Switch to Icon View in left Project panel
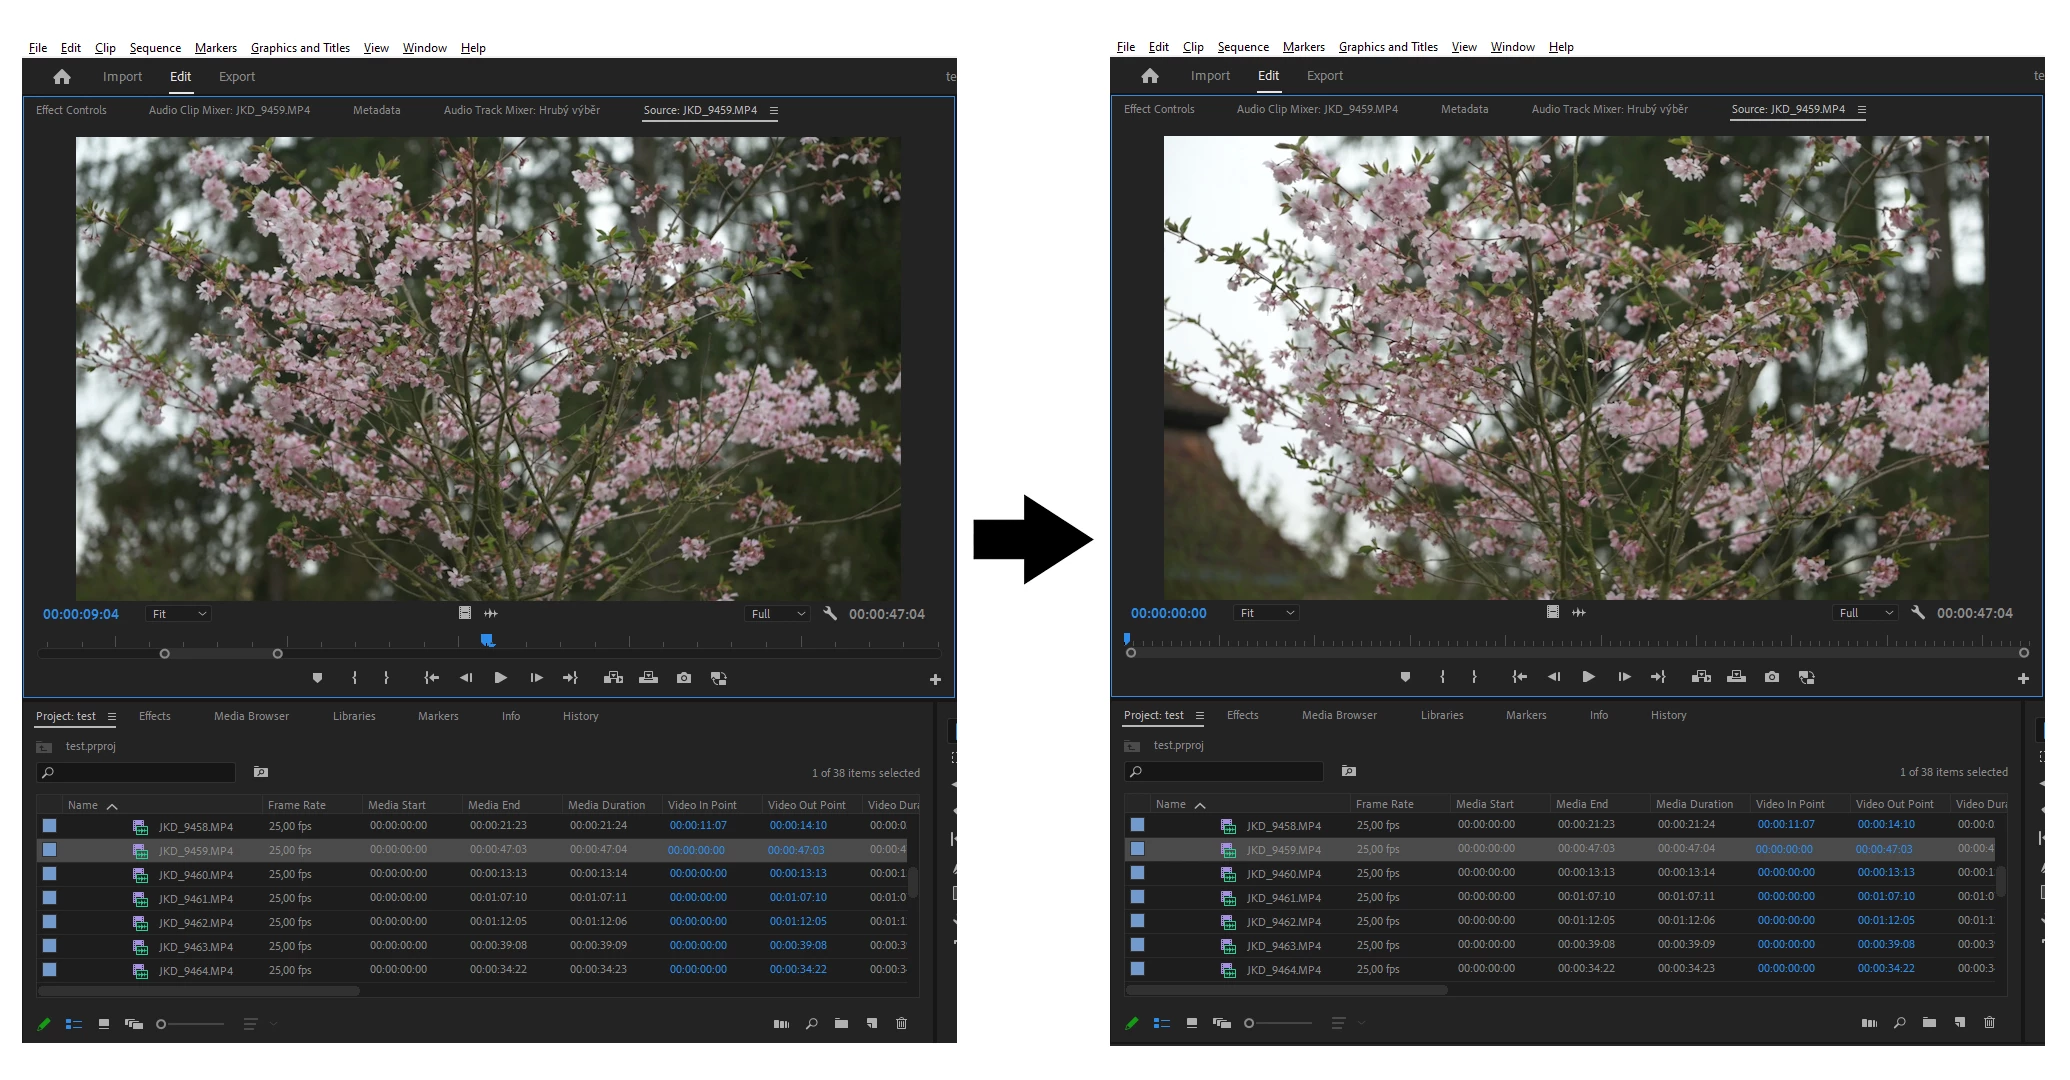2070x1080 pixels. (x=104, y=1023)
